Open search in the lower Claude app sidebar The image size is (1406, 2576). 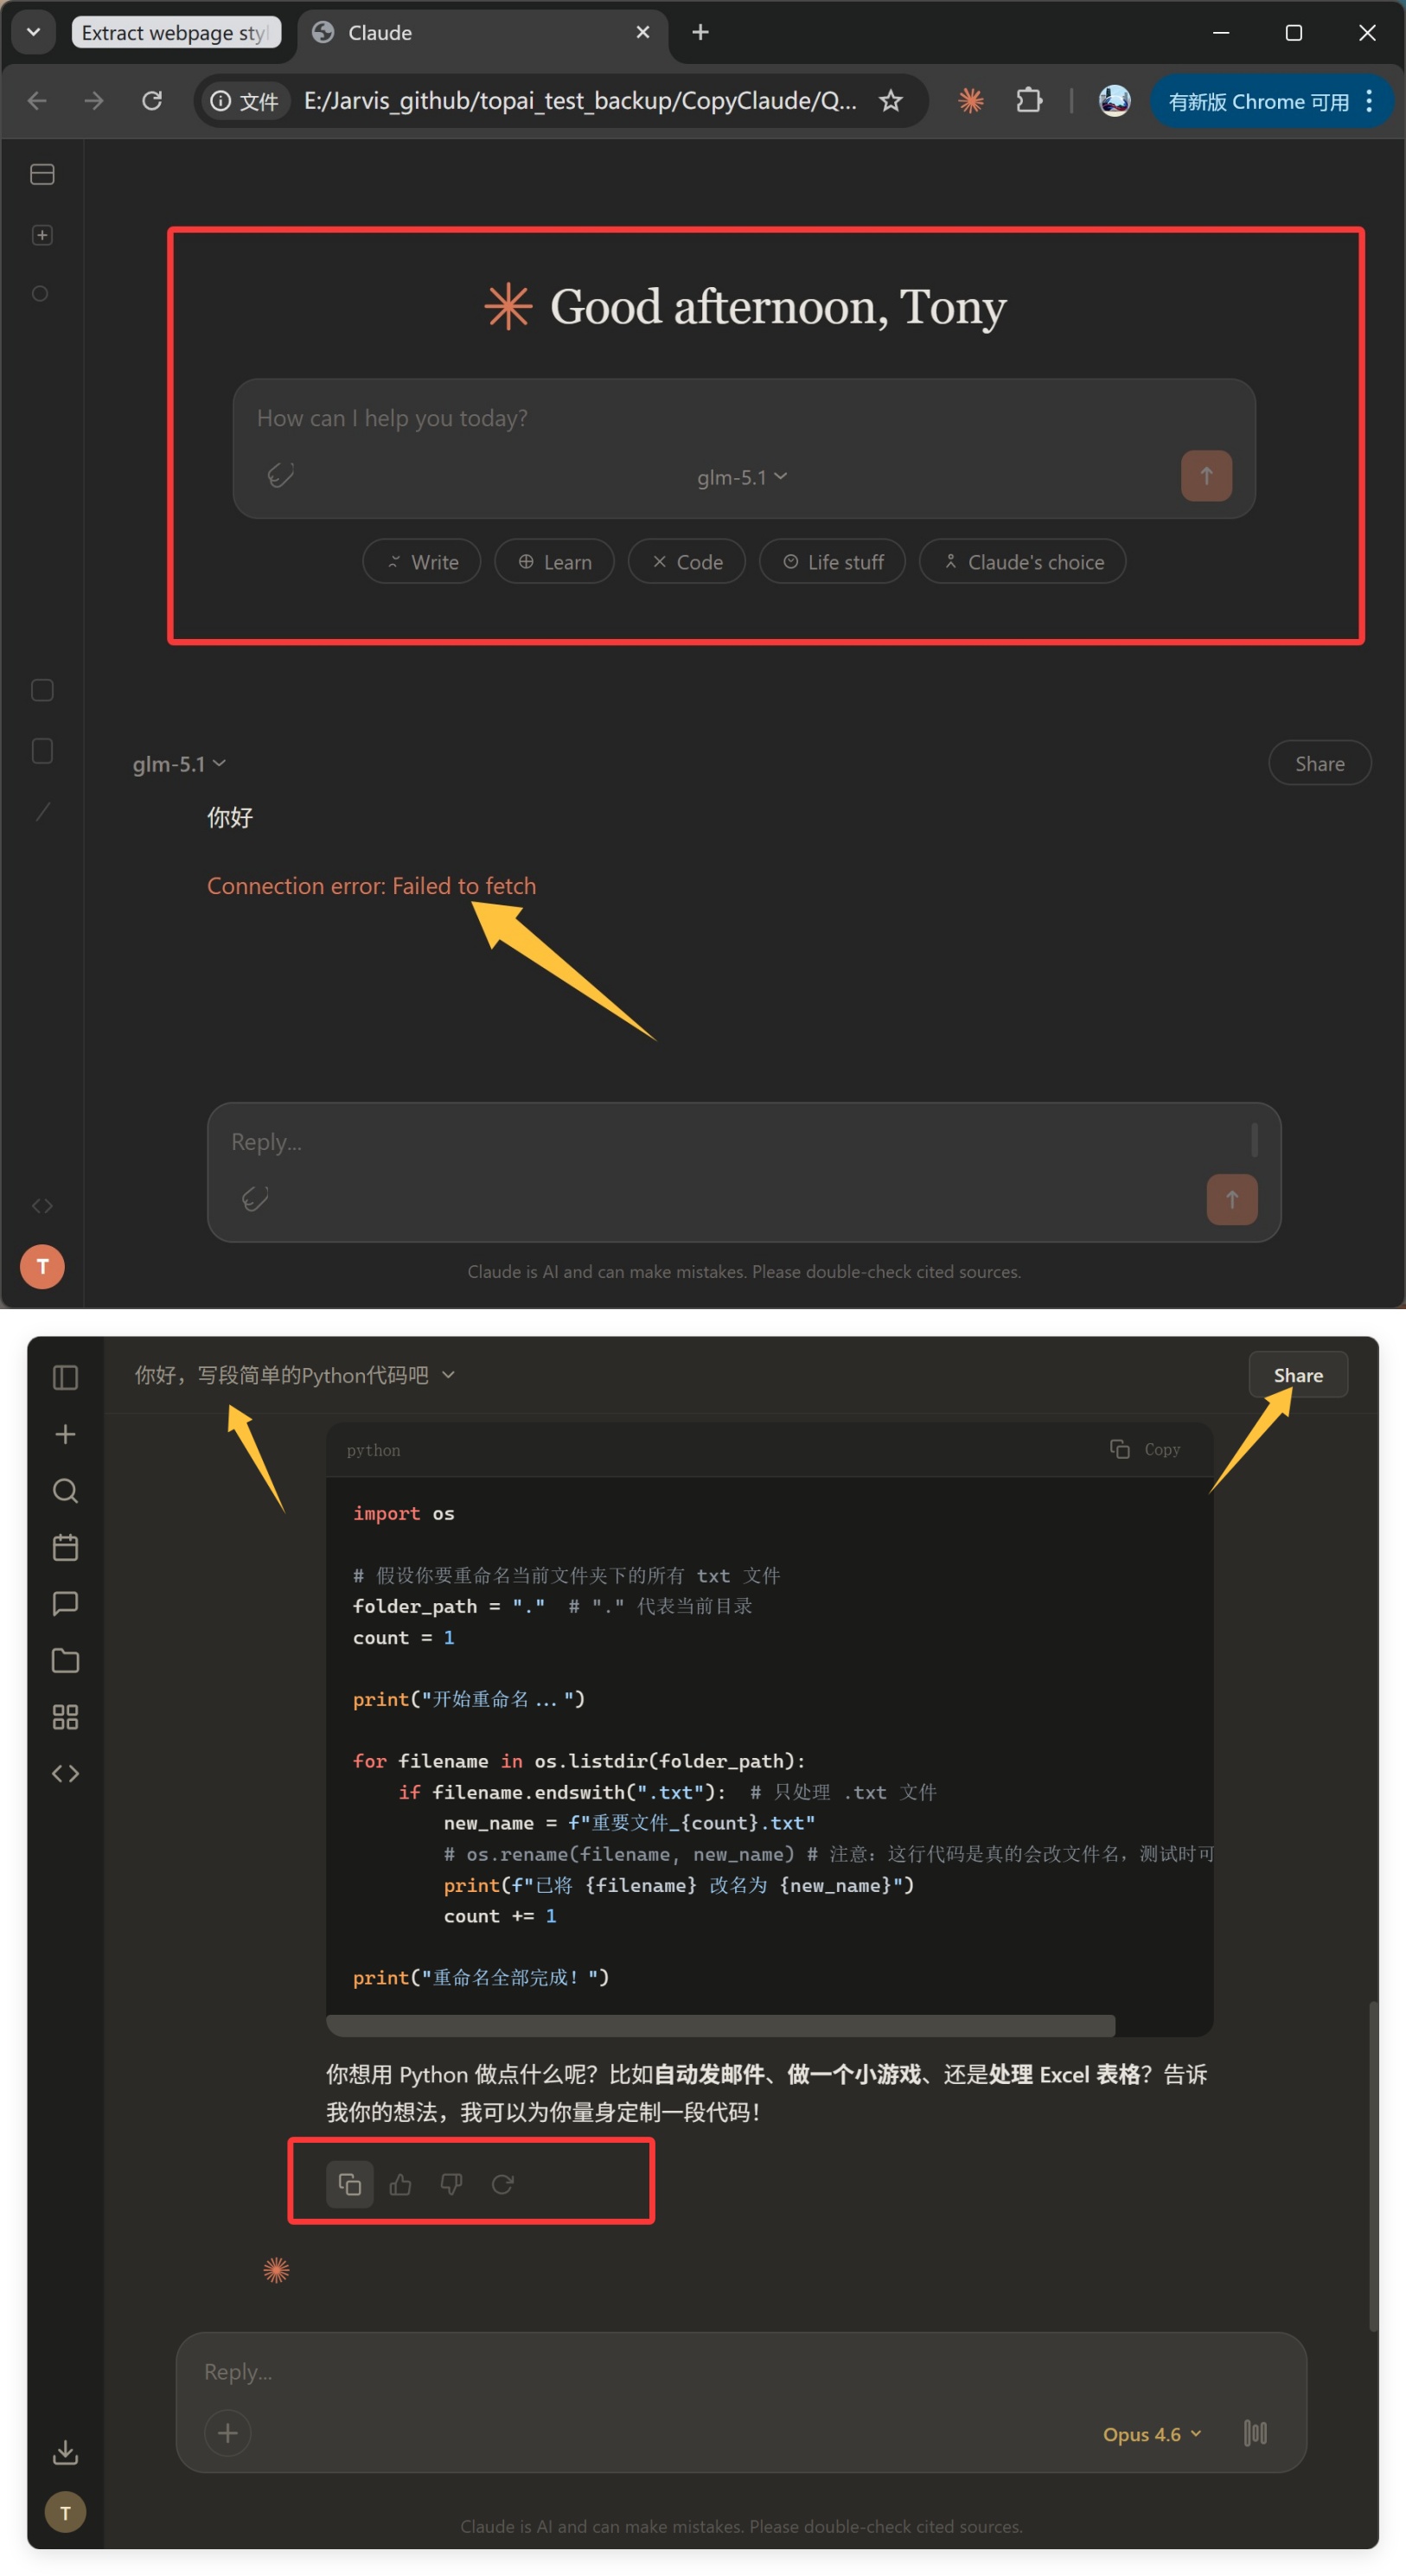click(x=65, y=1491)
